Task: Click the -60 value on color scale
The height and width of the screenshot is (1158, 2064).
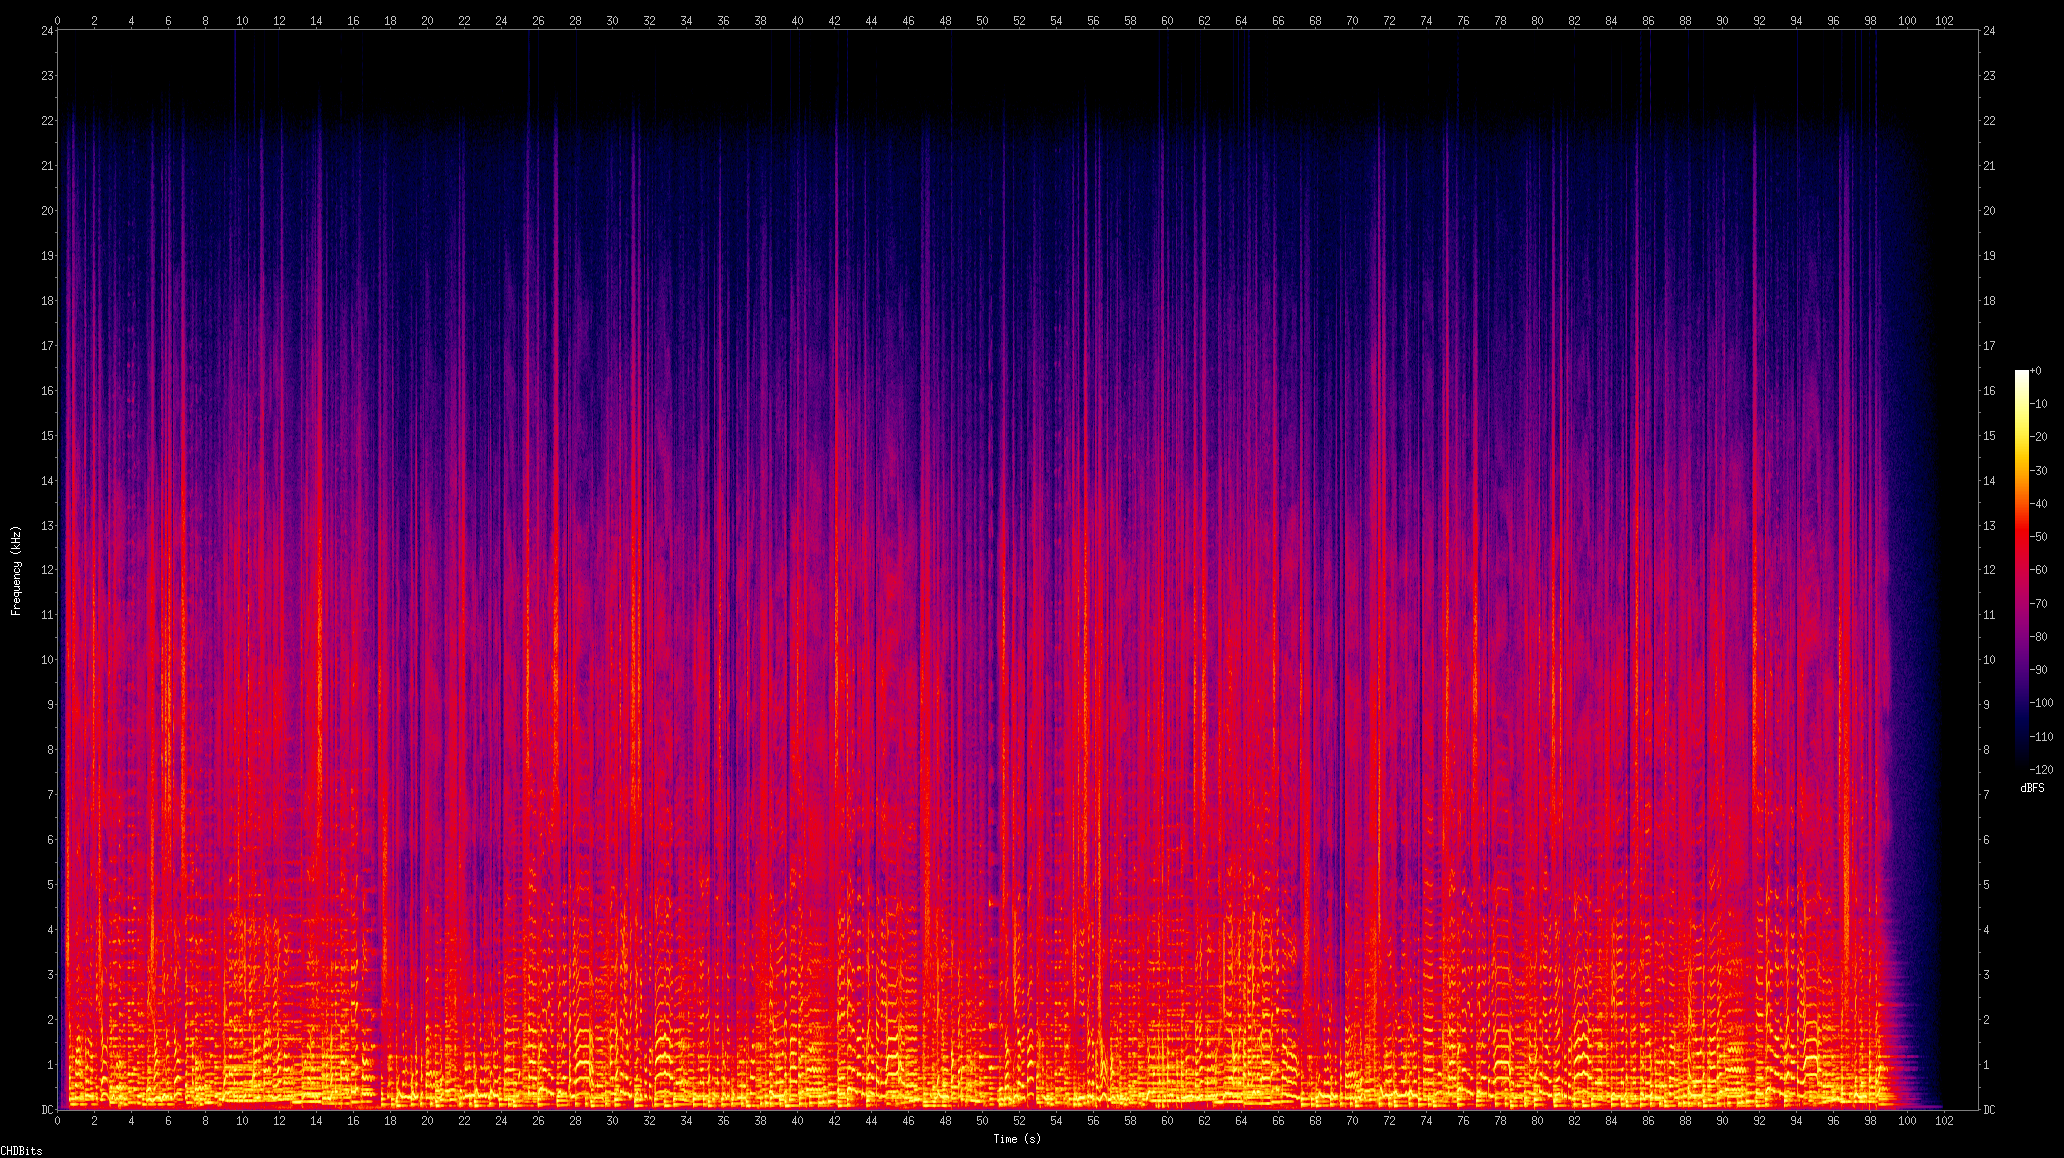Action: point(2040,570)
